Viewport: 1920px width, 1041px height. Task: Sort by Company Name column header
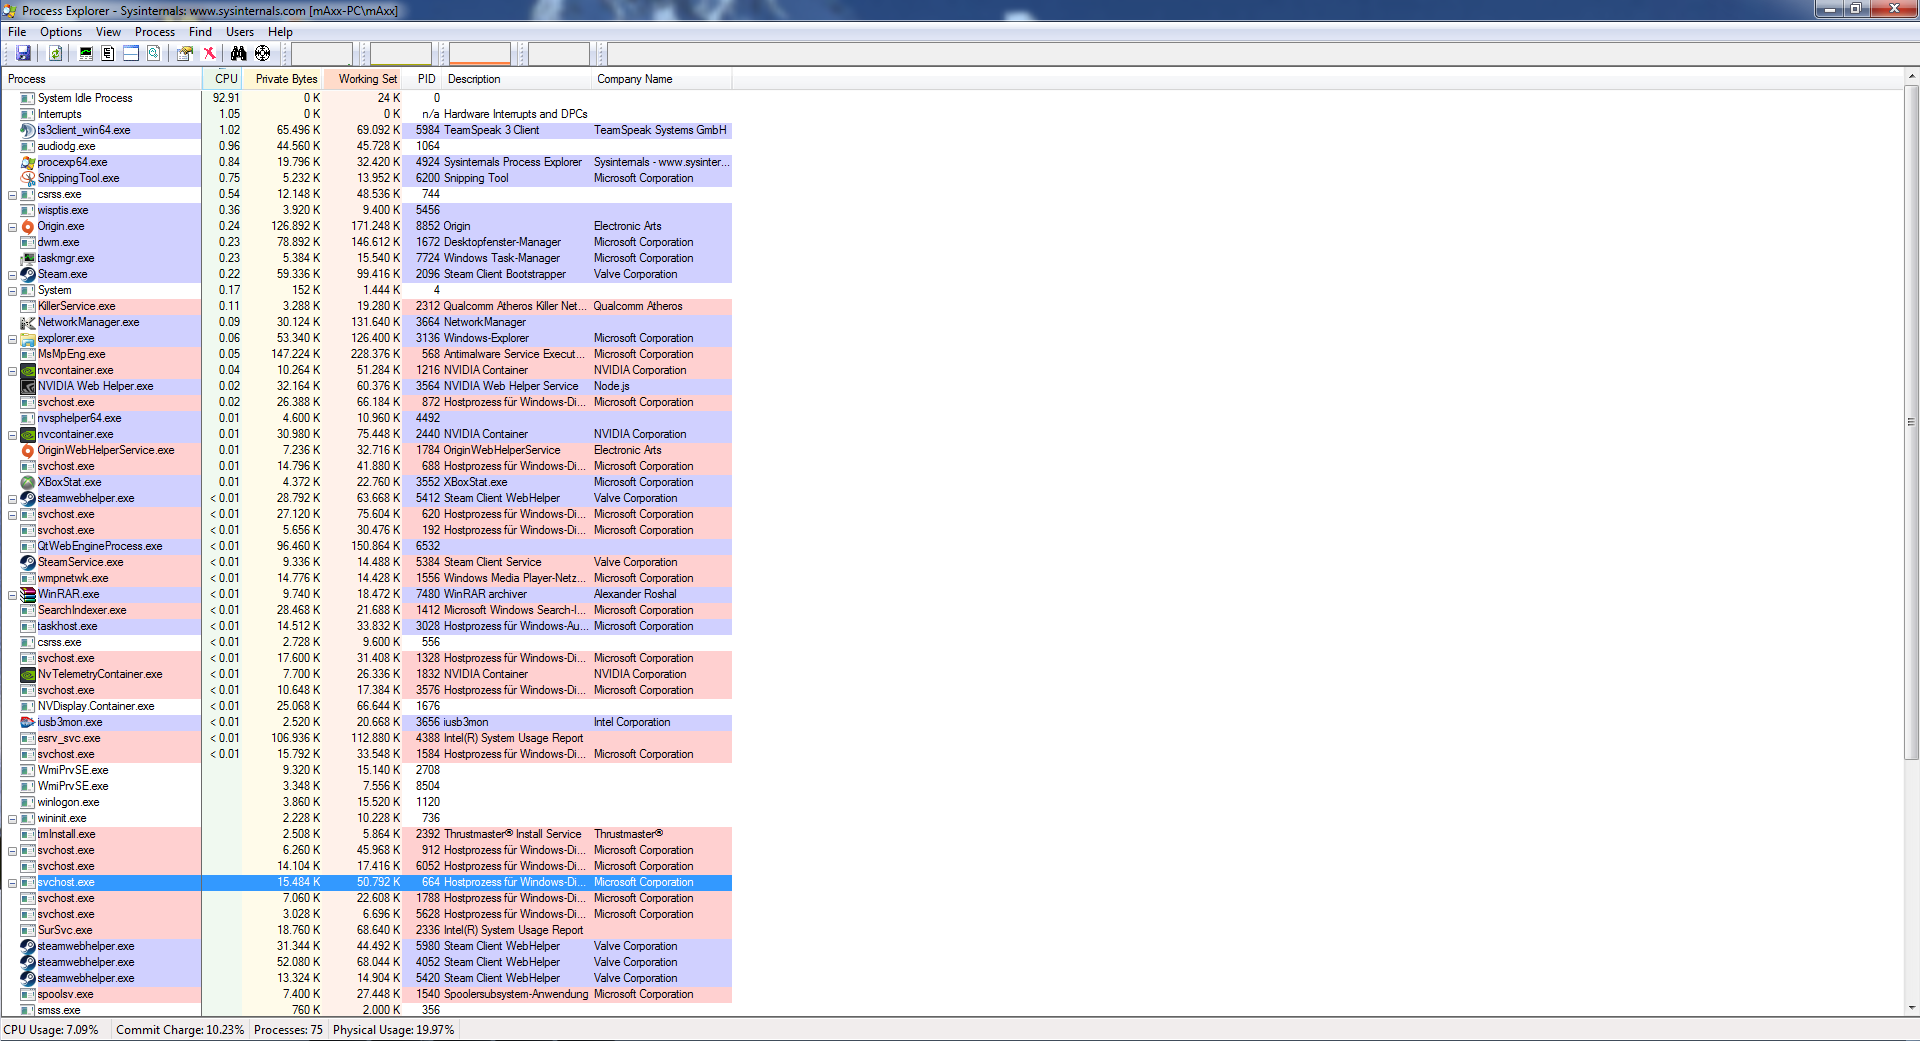[x=662, y=79]
